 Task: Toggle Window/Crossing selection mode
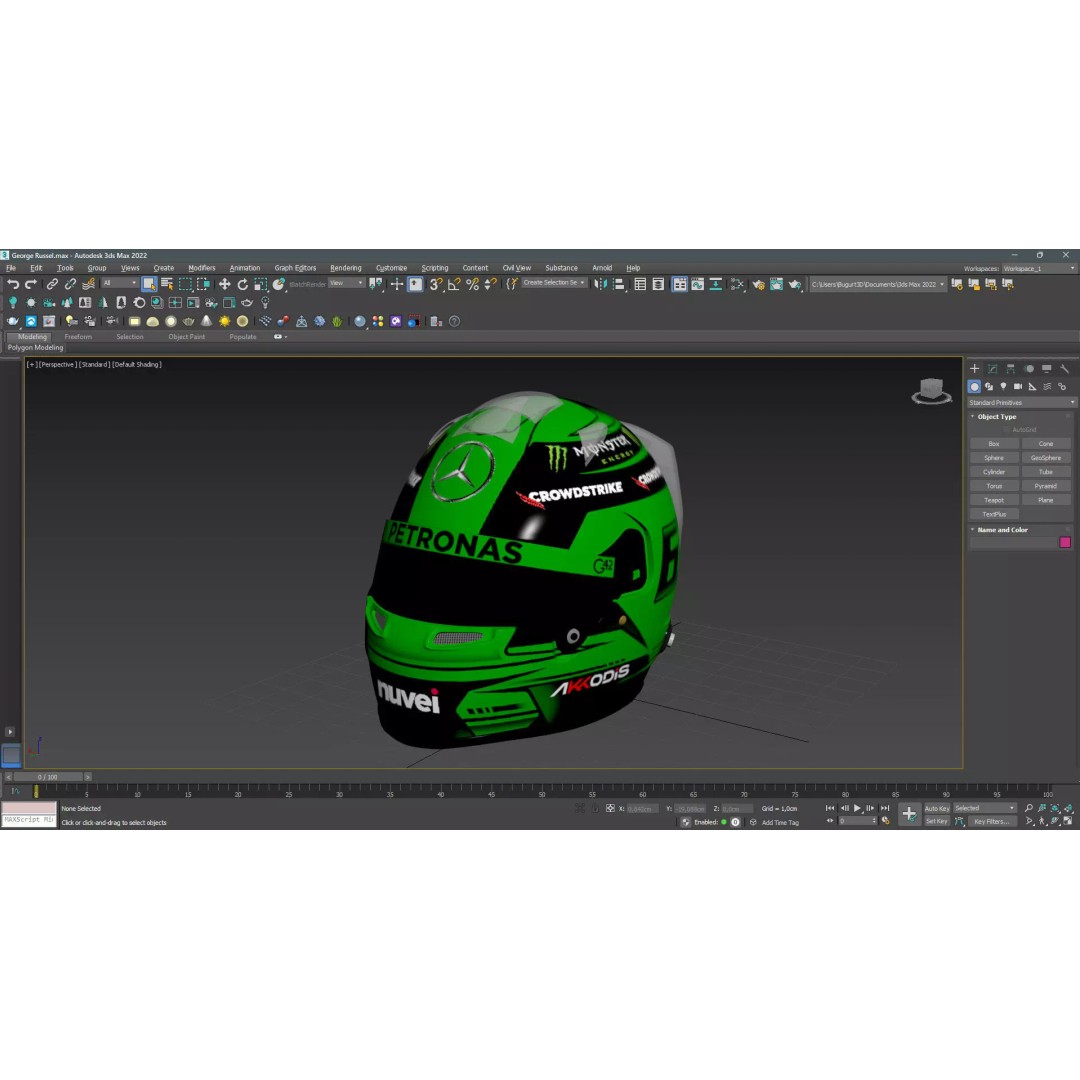click(203, 284)
